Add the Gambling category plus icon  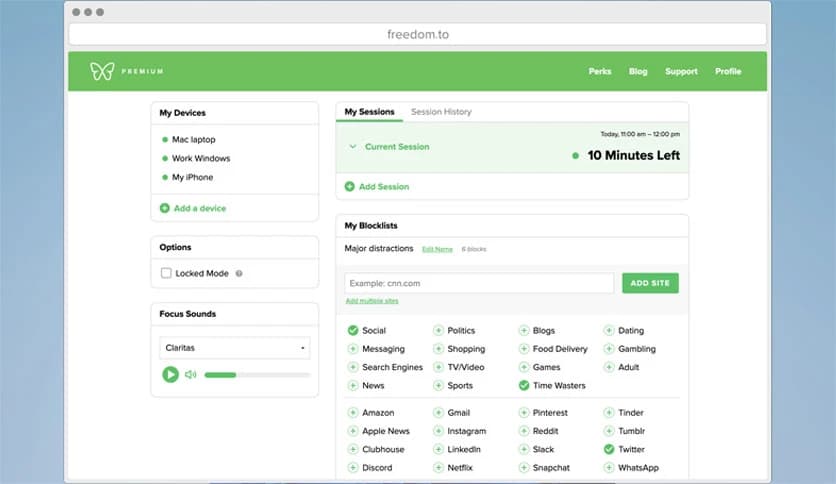[609, 349]
